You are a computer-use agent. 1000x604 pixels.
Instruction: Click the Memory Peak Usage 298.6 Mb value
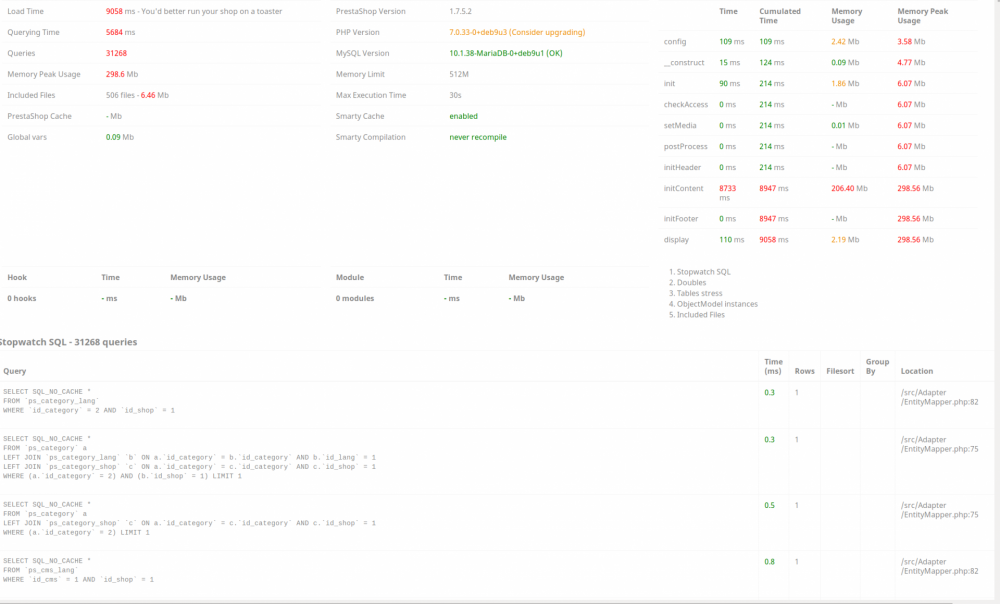123,74
